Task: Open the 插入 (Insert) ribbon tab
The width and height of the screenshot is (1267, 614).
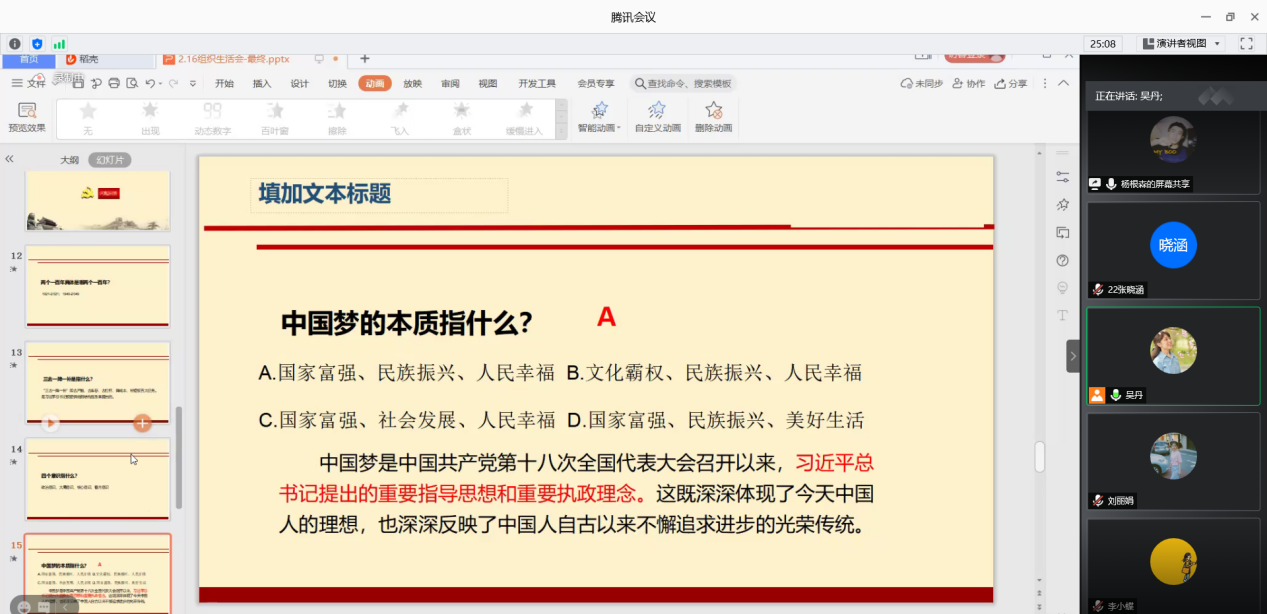Action: point(262,84)
